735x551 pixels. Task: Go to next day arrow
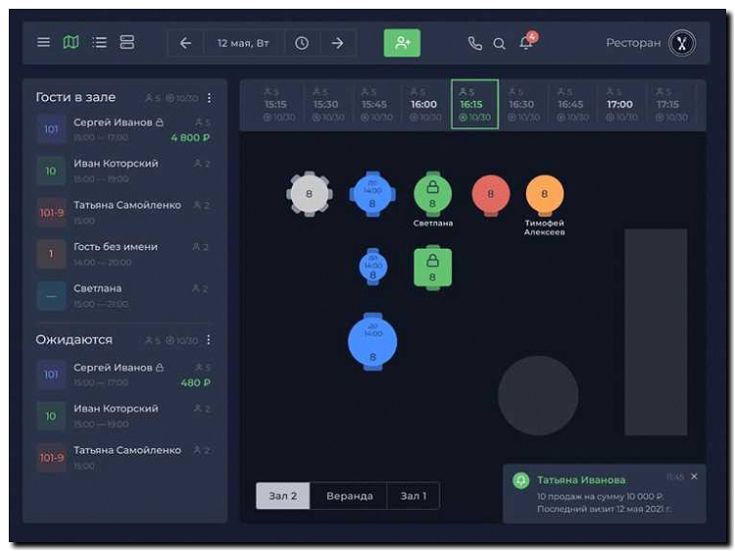pyautogui.click(x=338, y=43)
